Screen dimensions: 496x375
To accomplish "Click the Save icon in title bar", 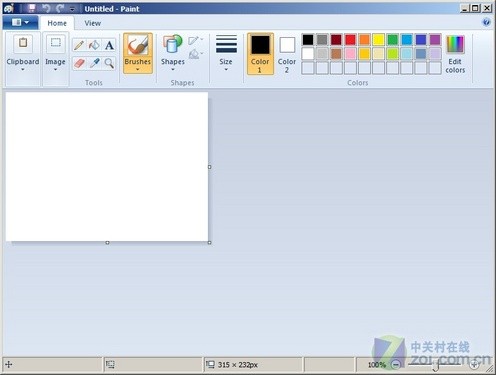I will coord(32,8).
